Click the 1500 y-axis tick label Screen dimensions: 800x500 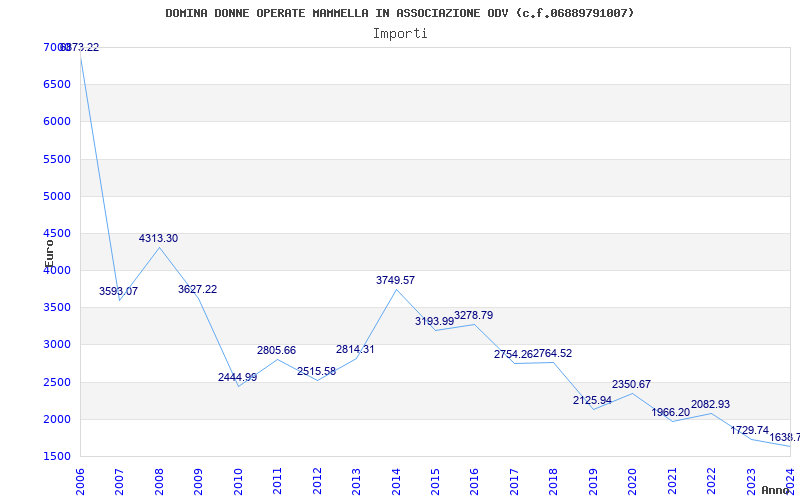(57, 456)
